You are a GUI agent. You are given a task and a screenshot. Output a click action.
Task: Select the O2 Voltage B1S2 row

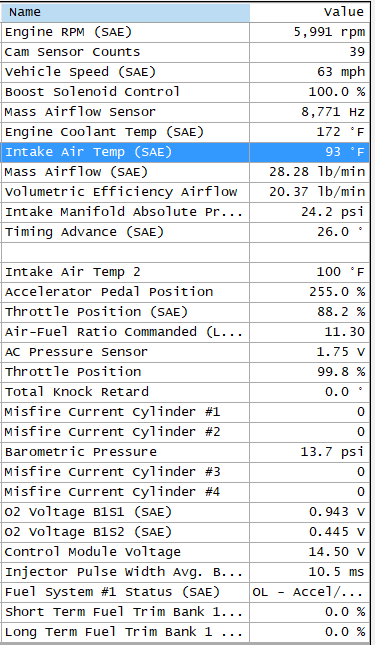click(185, 532)
